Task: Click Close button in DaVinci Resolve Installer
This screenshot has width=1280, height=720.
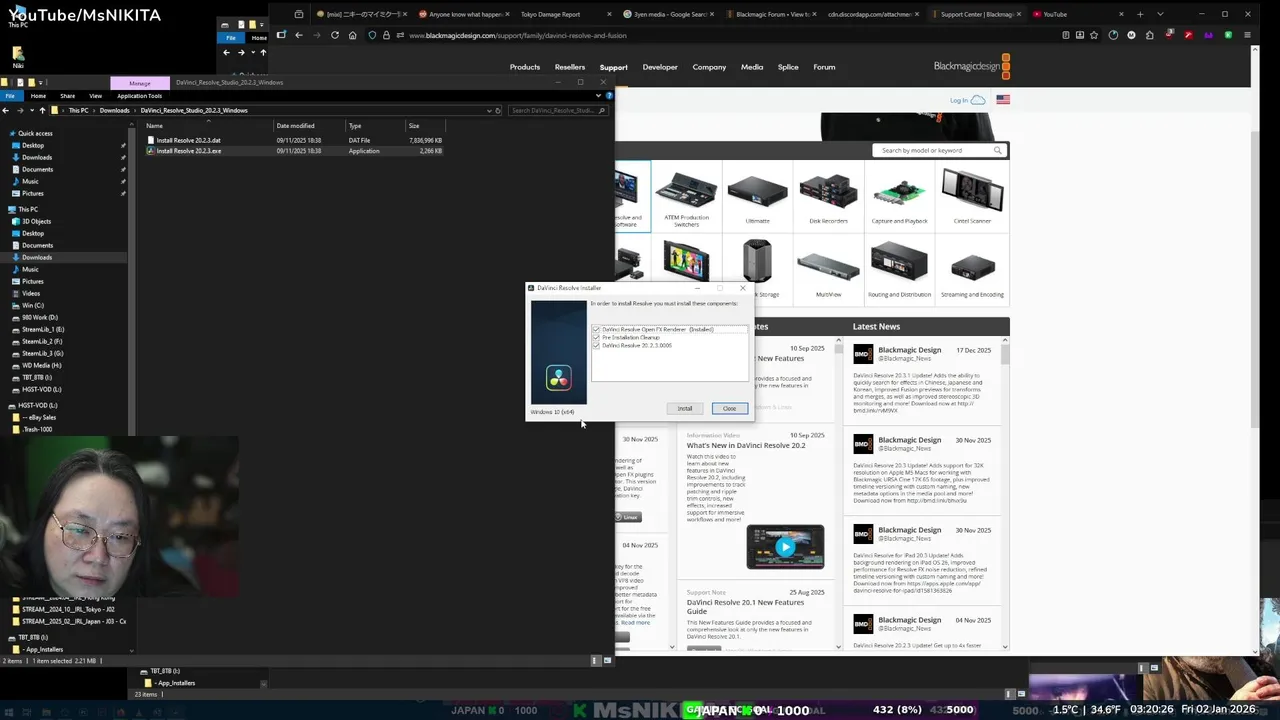Action: pyautogui.click(x=729, y=408)
